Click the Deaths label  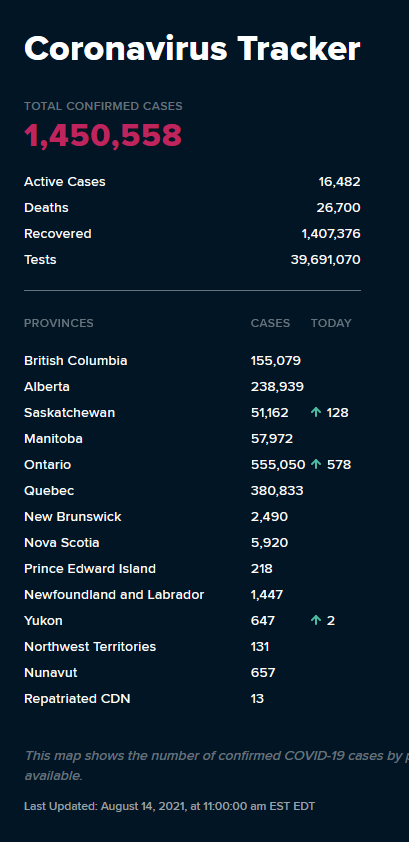46,208
